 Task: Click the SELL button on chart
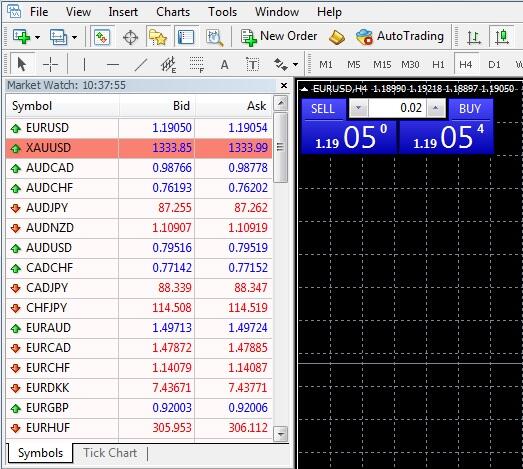coord(323,109)
